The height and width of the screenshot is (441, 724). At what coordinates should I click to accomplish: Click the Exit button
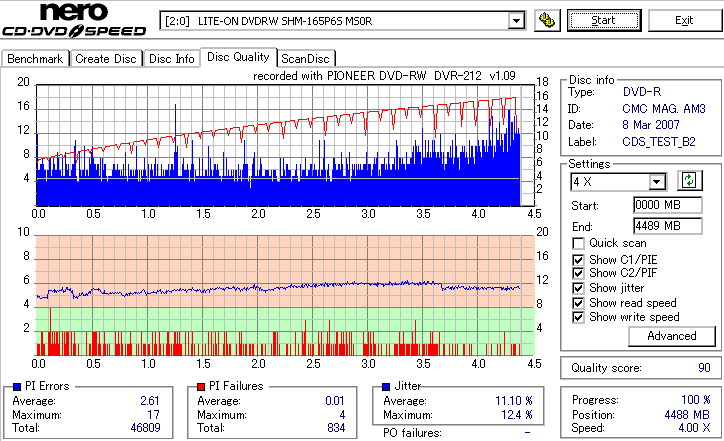click(684, 20)
